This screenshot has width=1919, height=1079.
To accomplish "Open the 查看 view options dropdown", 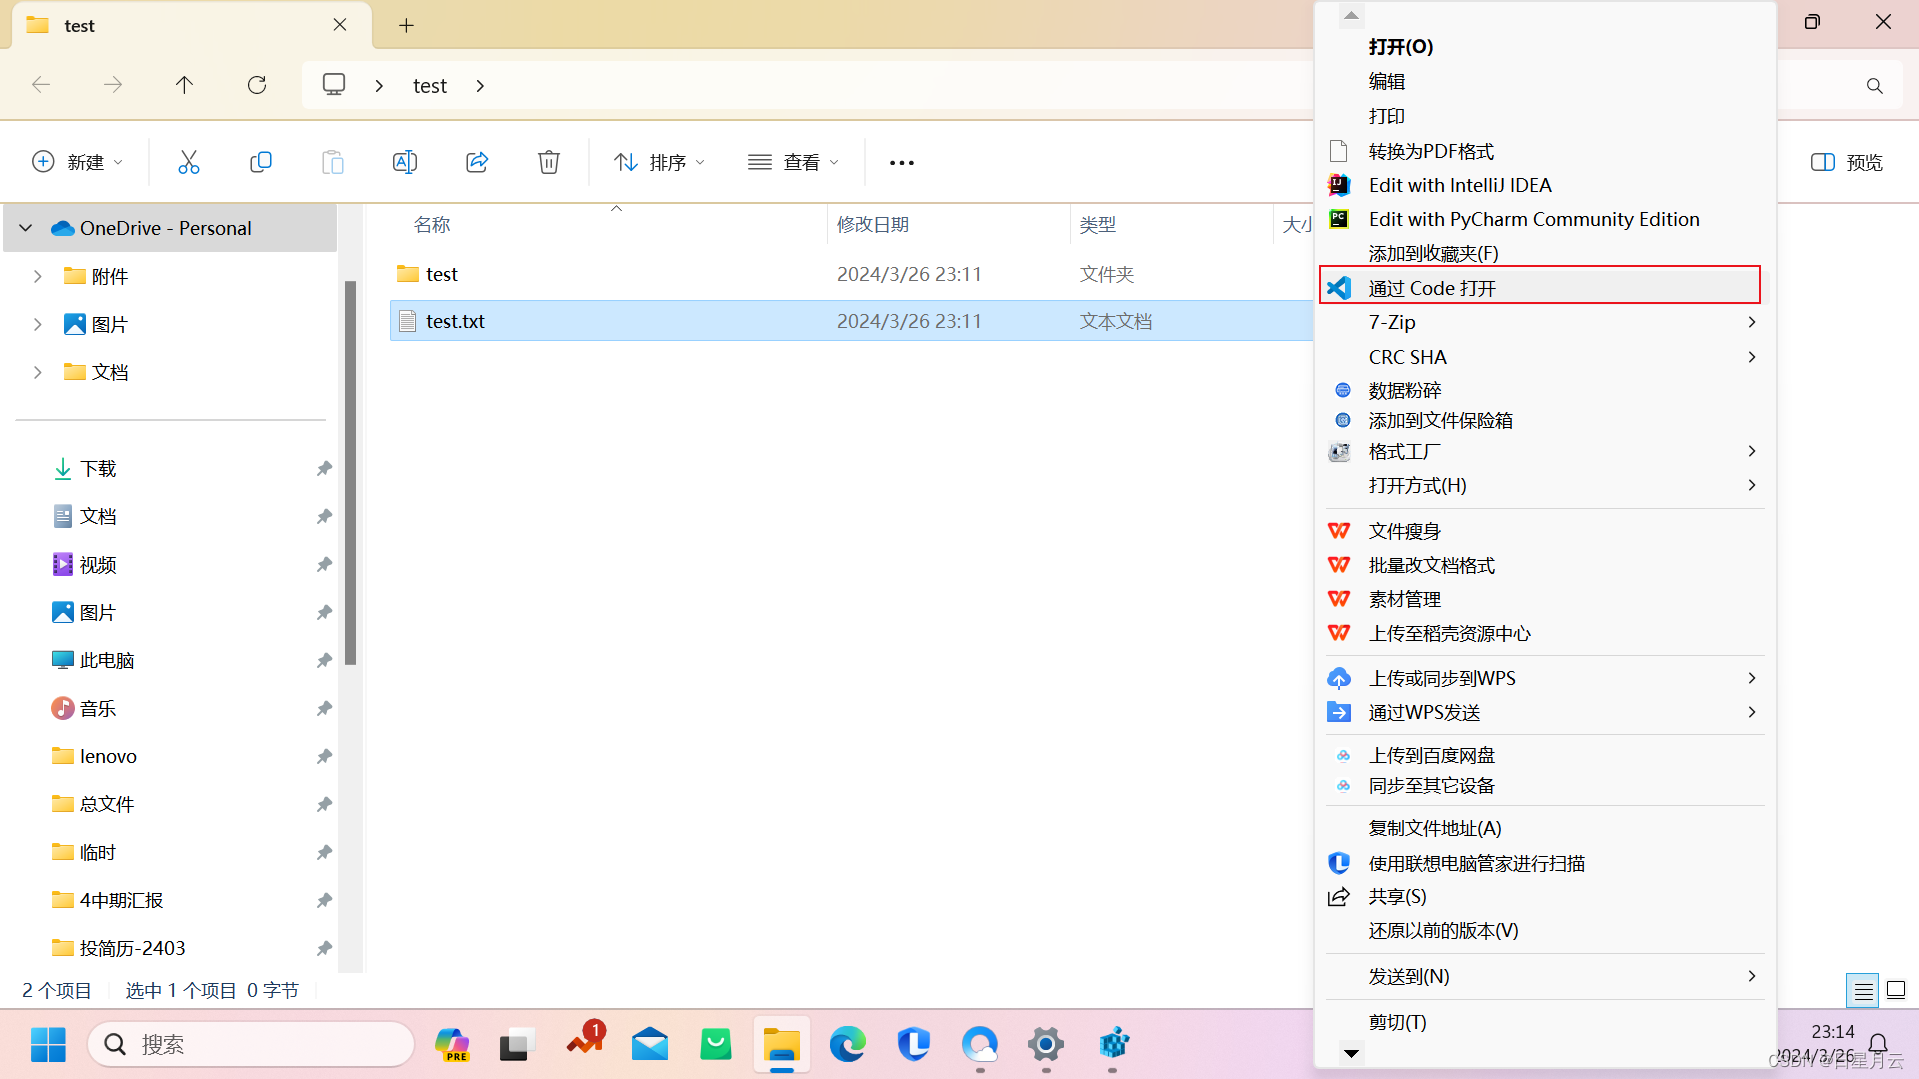I will pyautogui.click(x=793, y=161).
